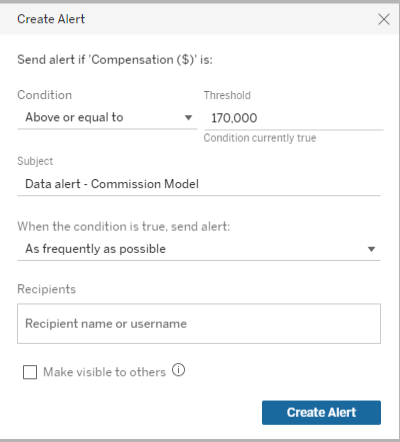Image resolution: width=400 pixels, height=442 pixels.
Task: Click the Recipients section label
Action: click(x=46, y=289)
